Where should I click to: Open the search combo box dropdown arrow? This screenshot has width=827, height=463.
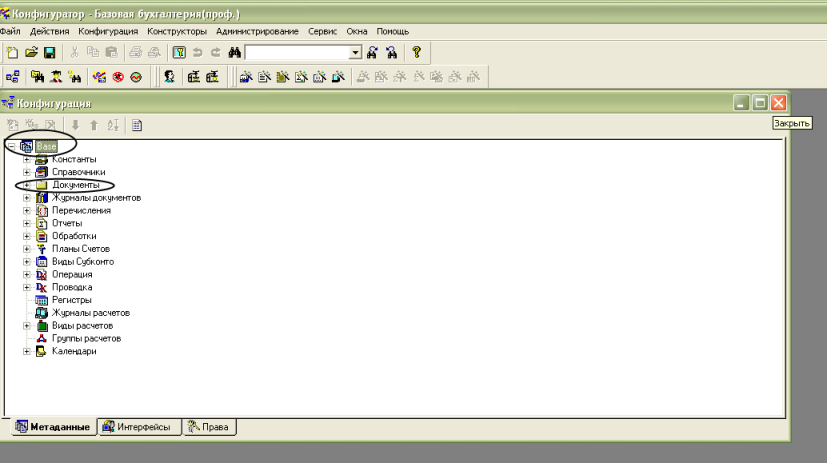[355, 53]
